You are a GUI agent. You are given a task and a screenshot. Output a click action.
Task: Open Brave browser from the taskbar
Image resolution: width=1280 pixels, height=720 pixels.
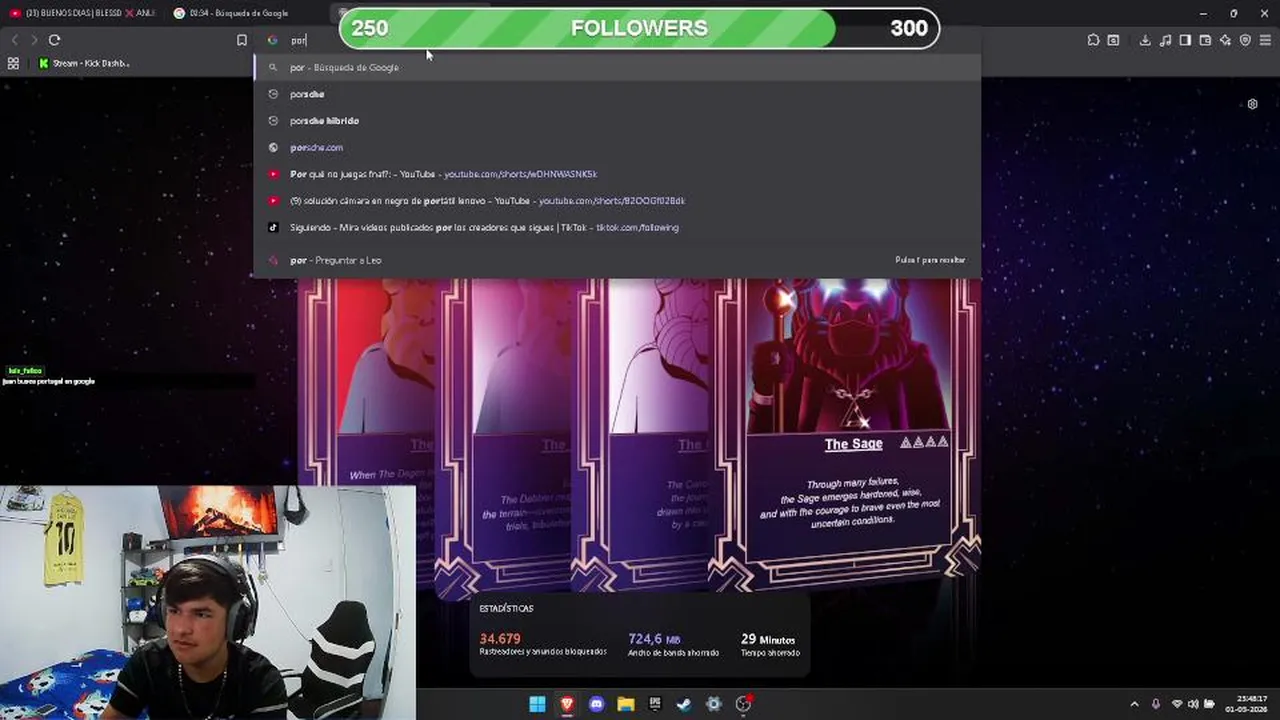click(x=567, y=704)
